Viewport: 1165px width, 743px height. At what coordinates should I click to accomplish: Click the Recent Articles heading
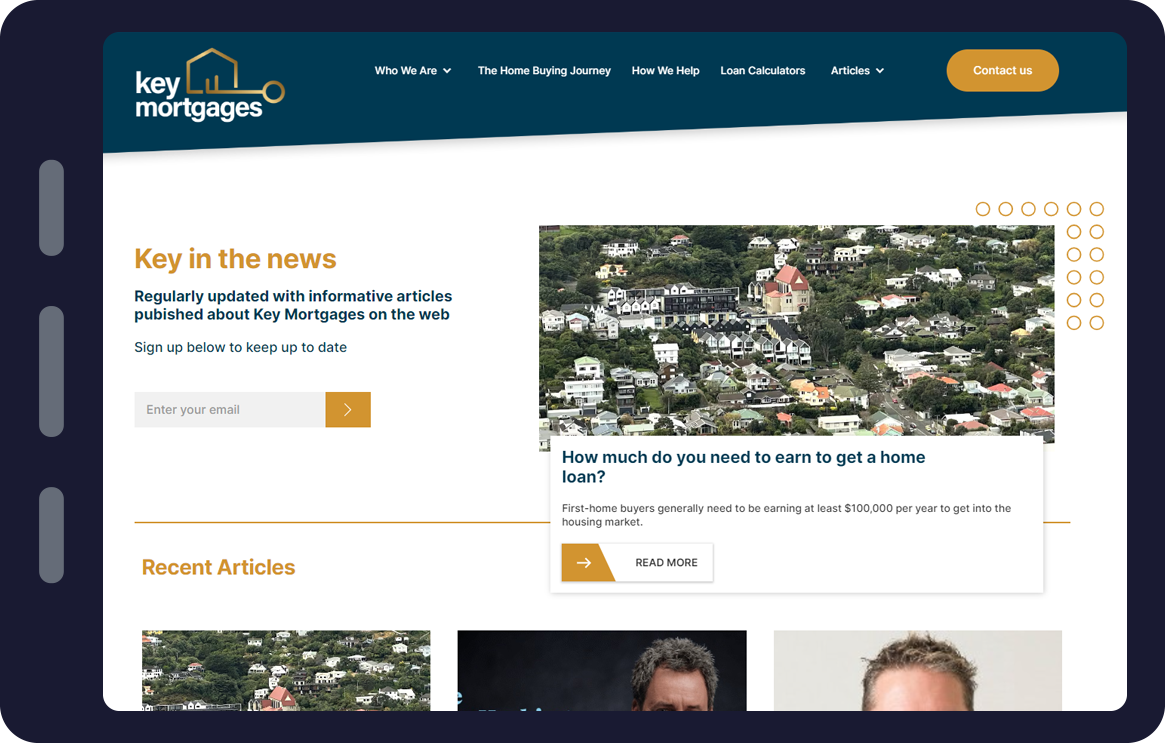(x=218, y=567)
